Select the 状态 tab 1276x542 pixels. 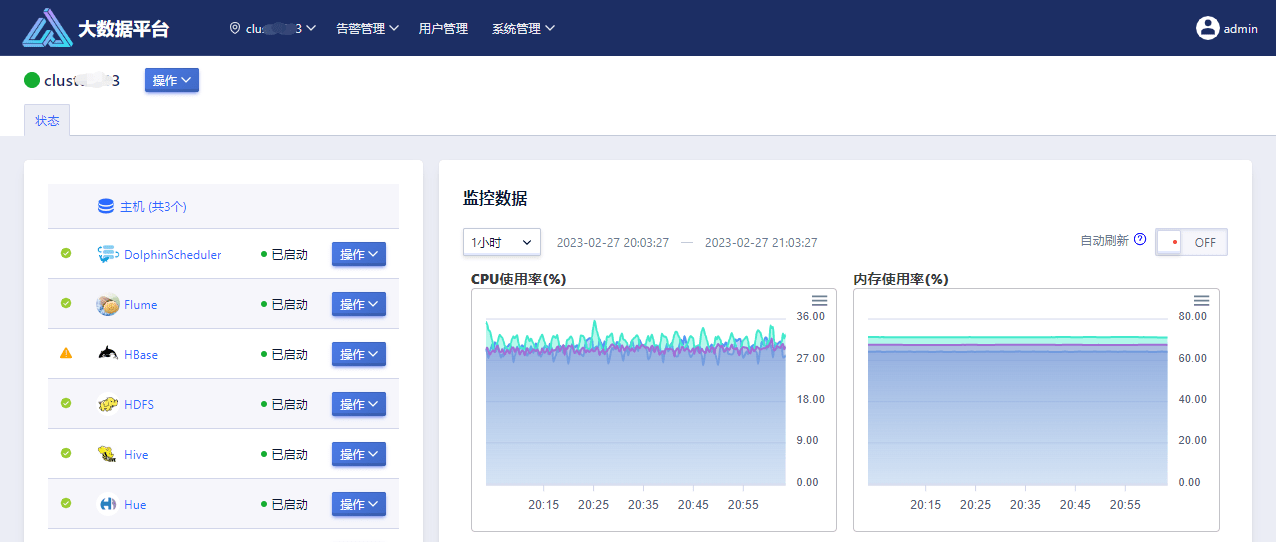[x=47, y=120]
